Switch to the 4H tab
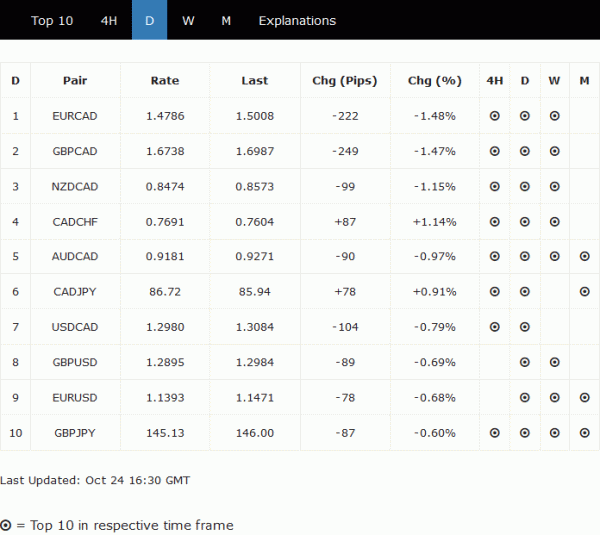 (x=109, y=20)
